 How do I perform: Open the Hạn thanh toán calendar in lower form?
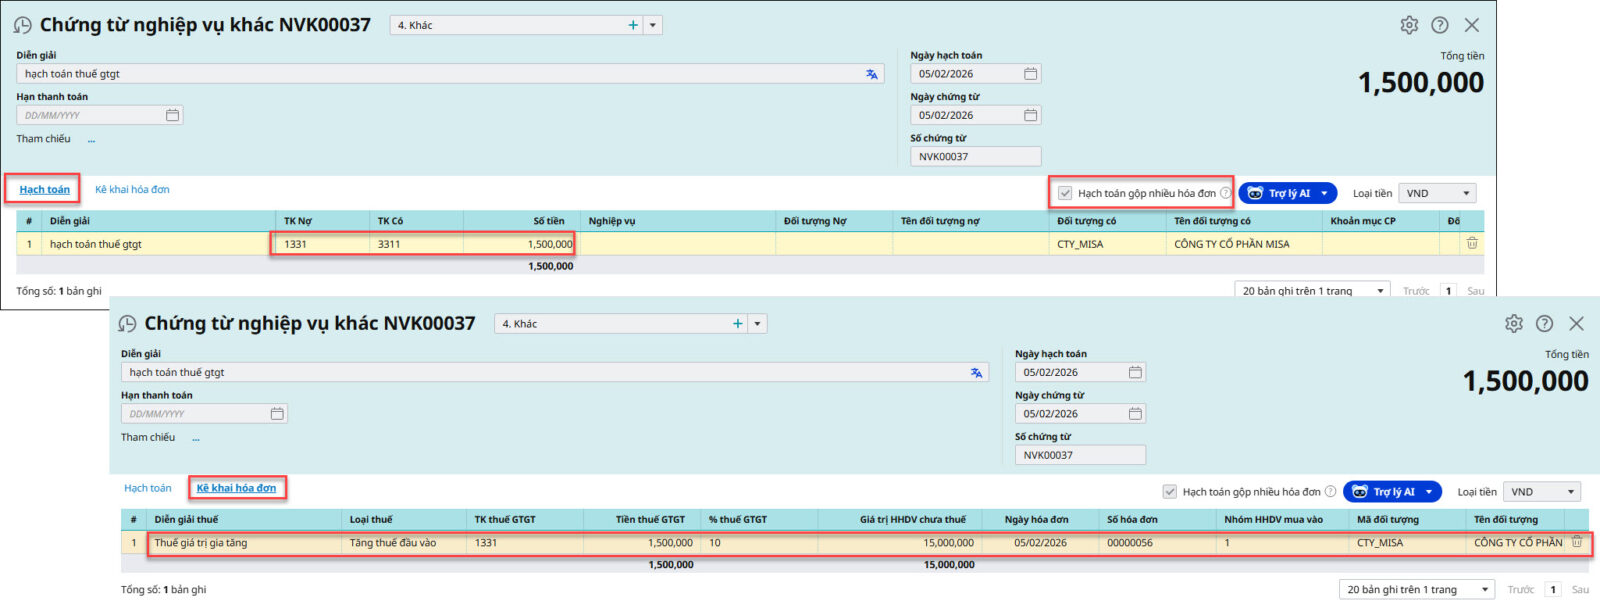pos(277,414)
